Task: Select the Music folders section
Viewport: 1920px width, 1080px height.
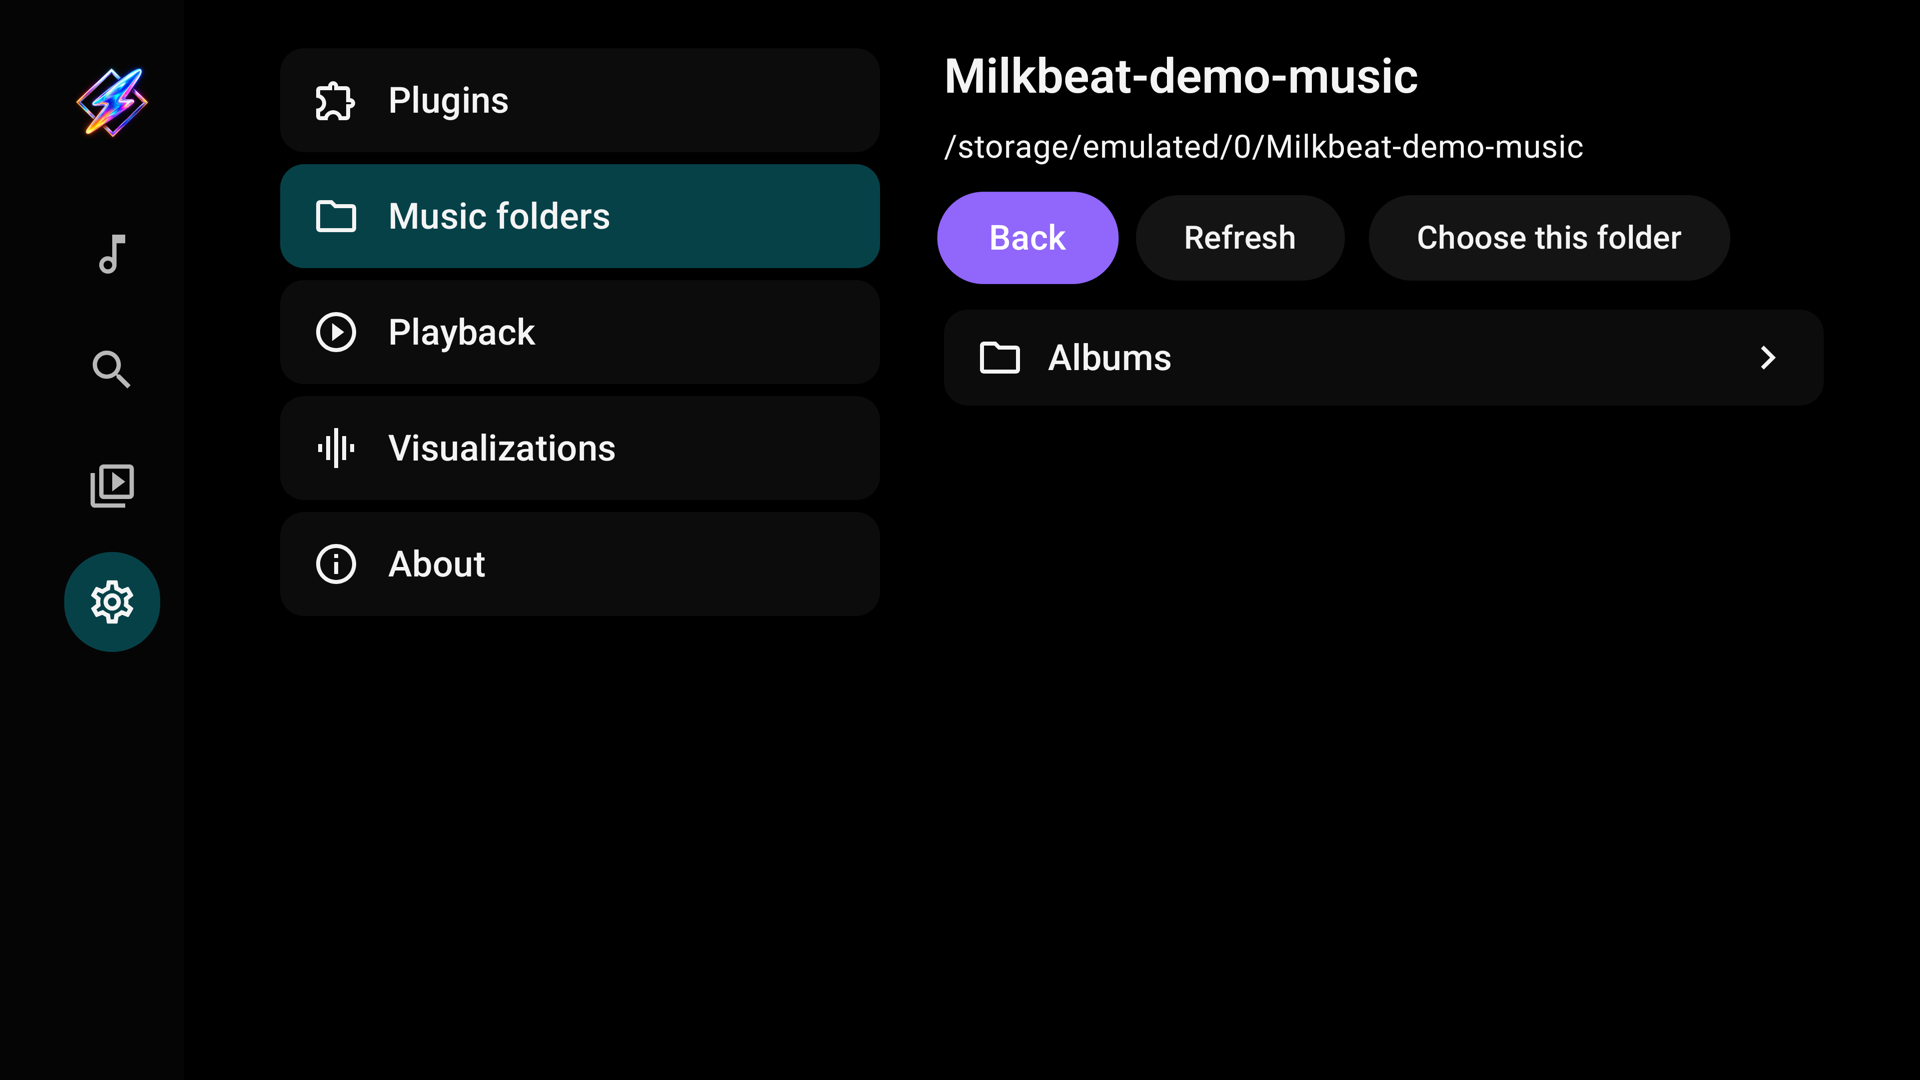Action: coord(580,216)
